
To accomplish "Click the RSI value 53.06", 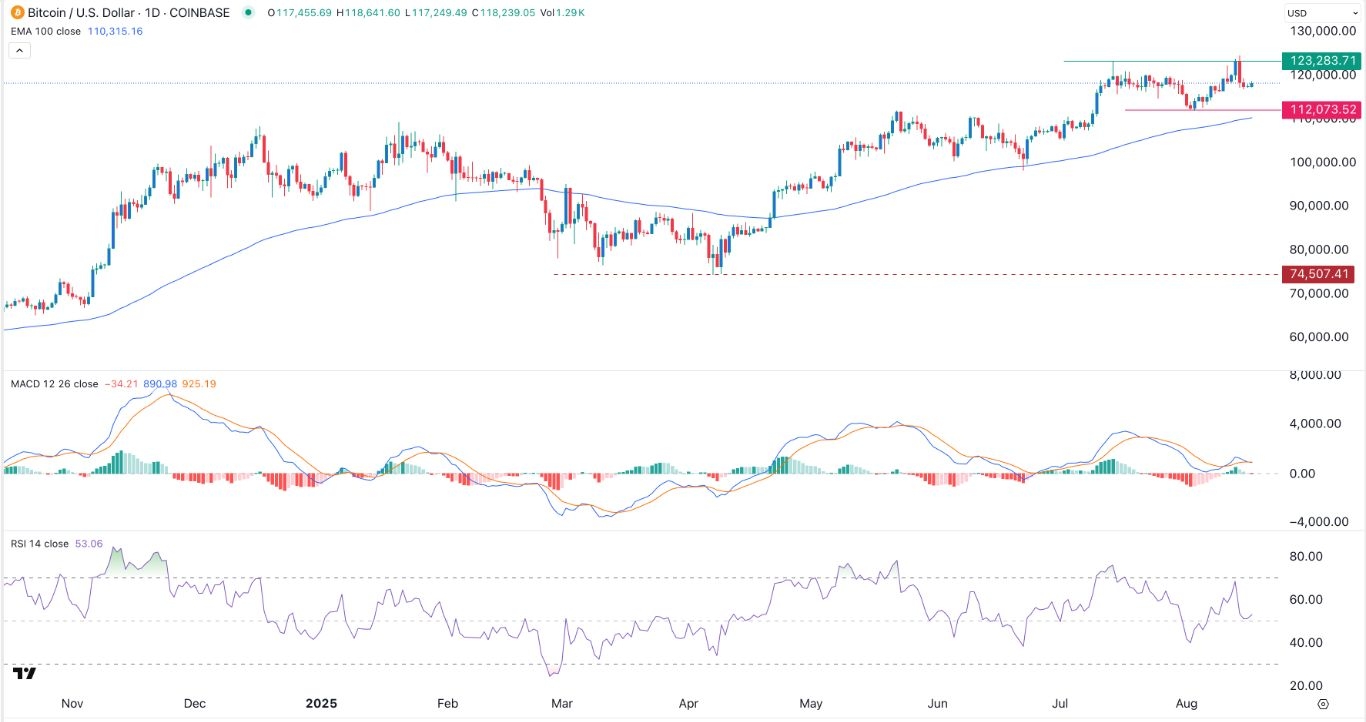I will (x=88, y=544).
